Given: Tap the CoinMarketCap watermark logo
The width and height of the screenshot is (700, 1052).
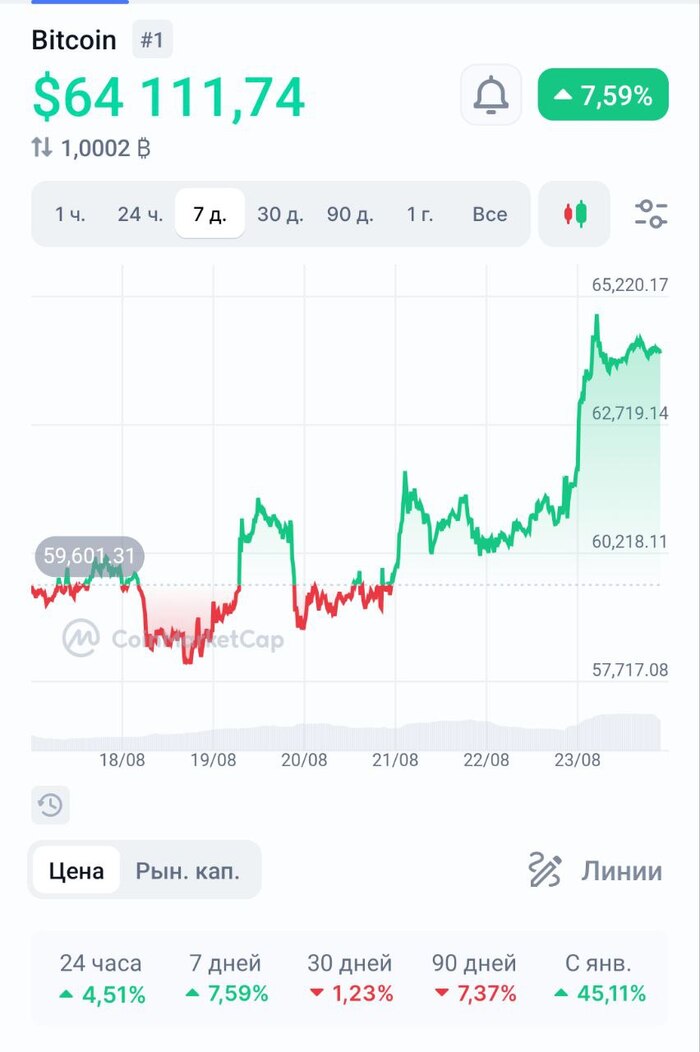Looking at the screenshot, I should pos(81,638).
